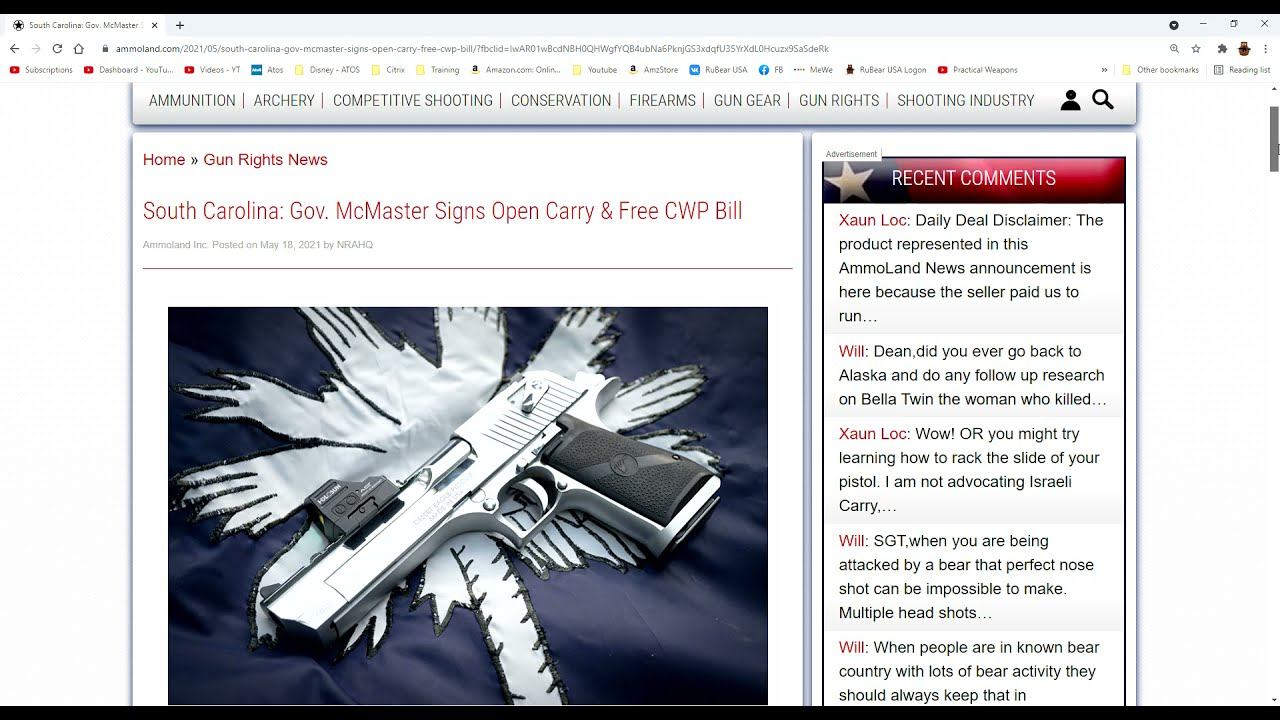The height and width of the screenshot is (720, 1280).
Task: Open the GUN RIGHTS menu
Action: (839, 100)
